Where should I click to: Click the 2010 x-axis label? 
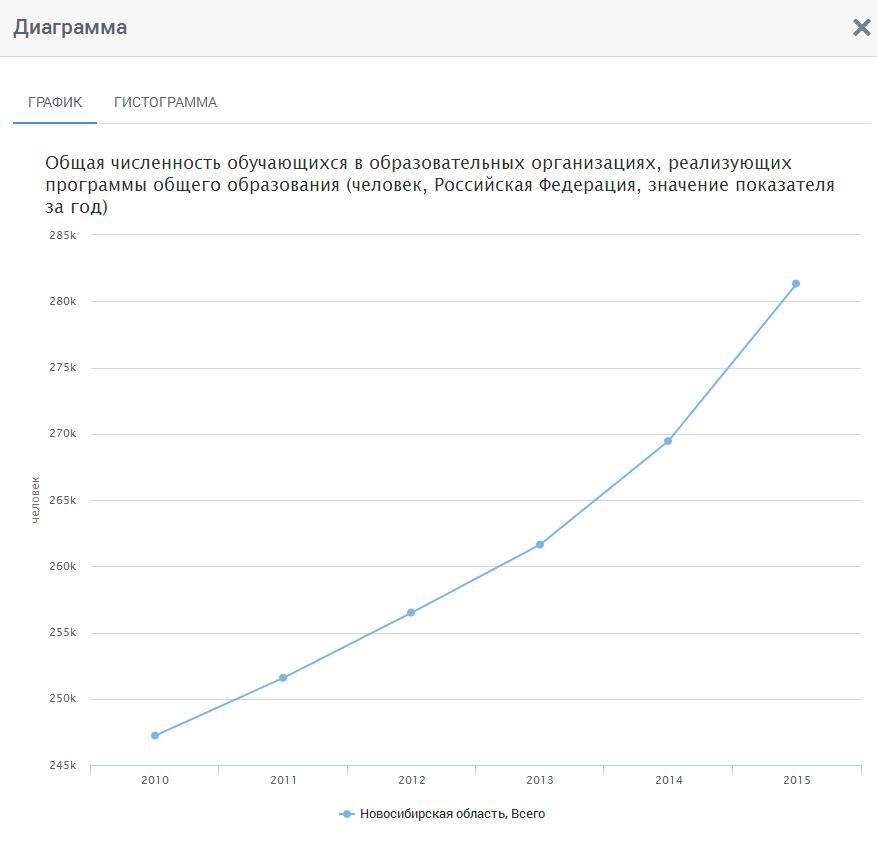(x=155, y=780)
